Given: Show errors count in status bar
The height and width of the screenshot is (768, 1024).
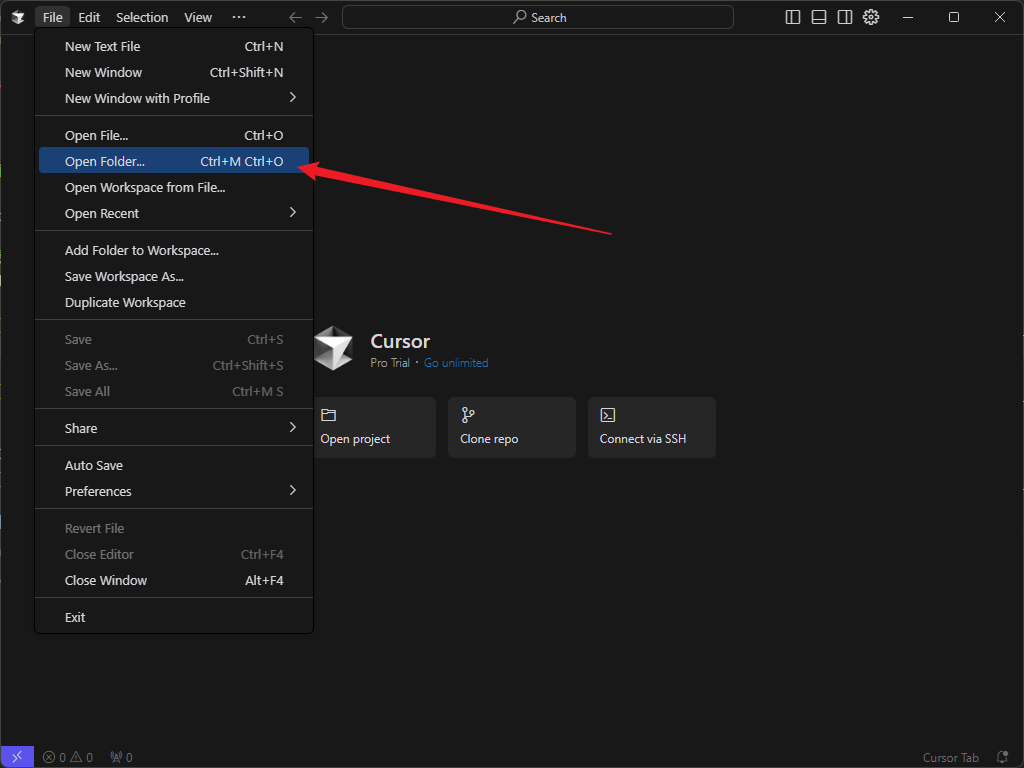Looking at the screenshot, I should (54, 758).
